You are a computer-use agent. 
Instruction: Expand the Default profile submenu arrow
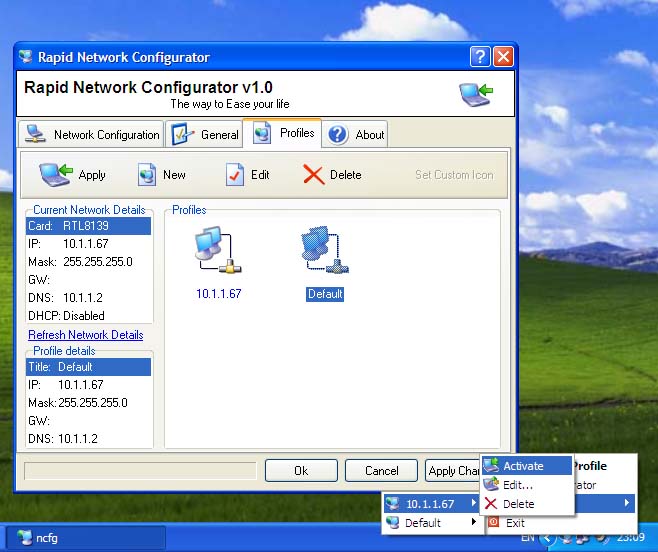click(x=474, y=522)
